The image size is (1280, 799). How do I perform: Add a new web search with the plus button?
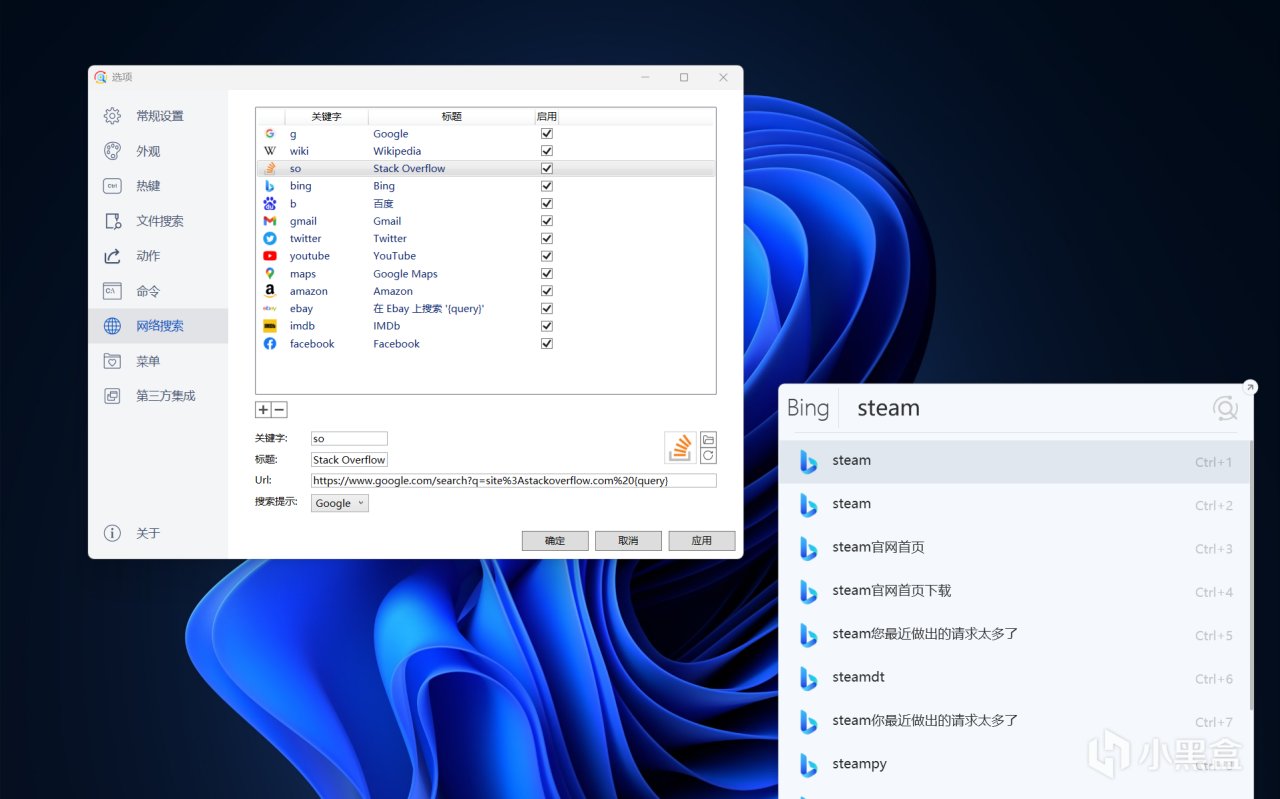(x=263, y=410)
